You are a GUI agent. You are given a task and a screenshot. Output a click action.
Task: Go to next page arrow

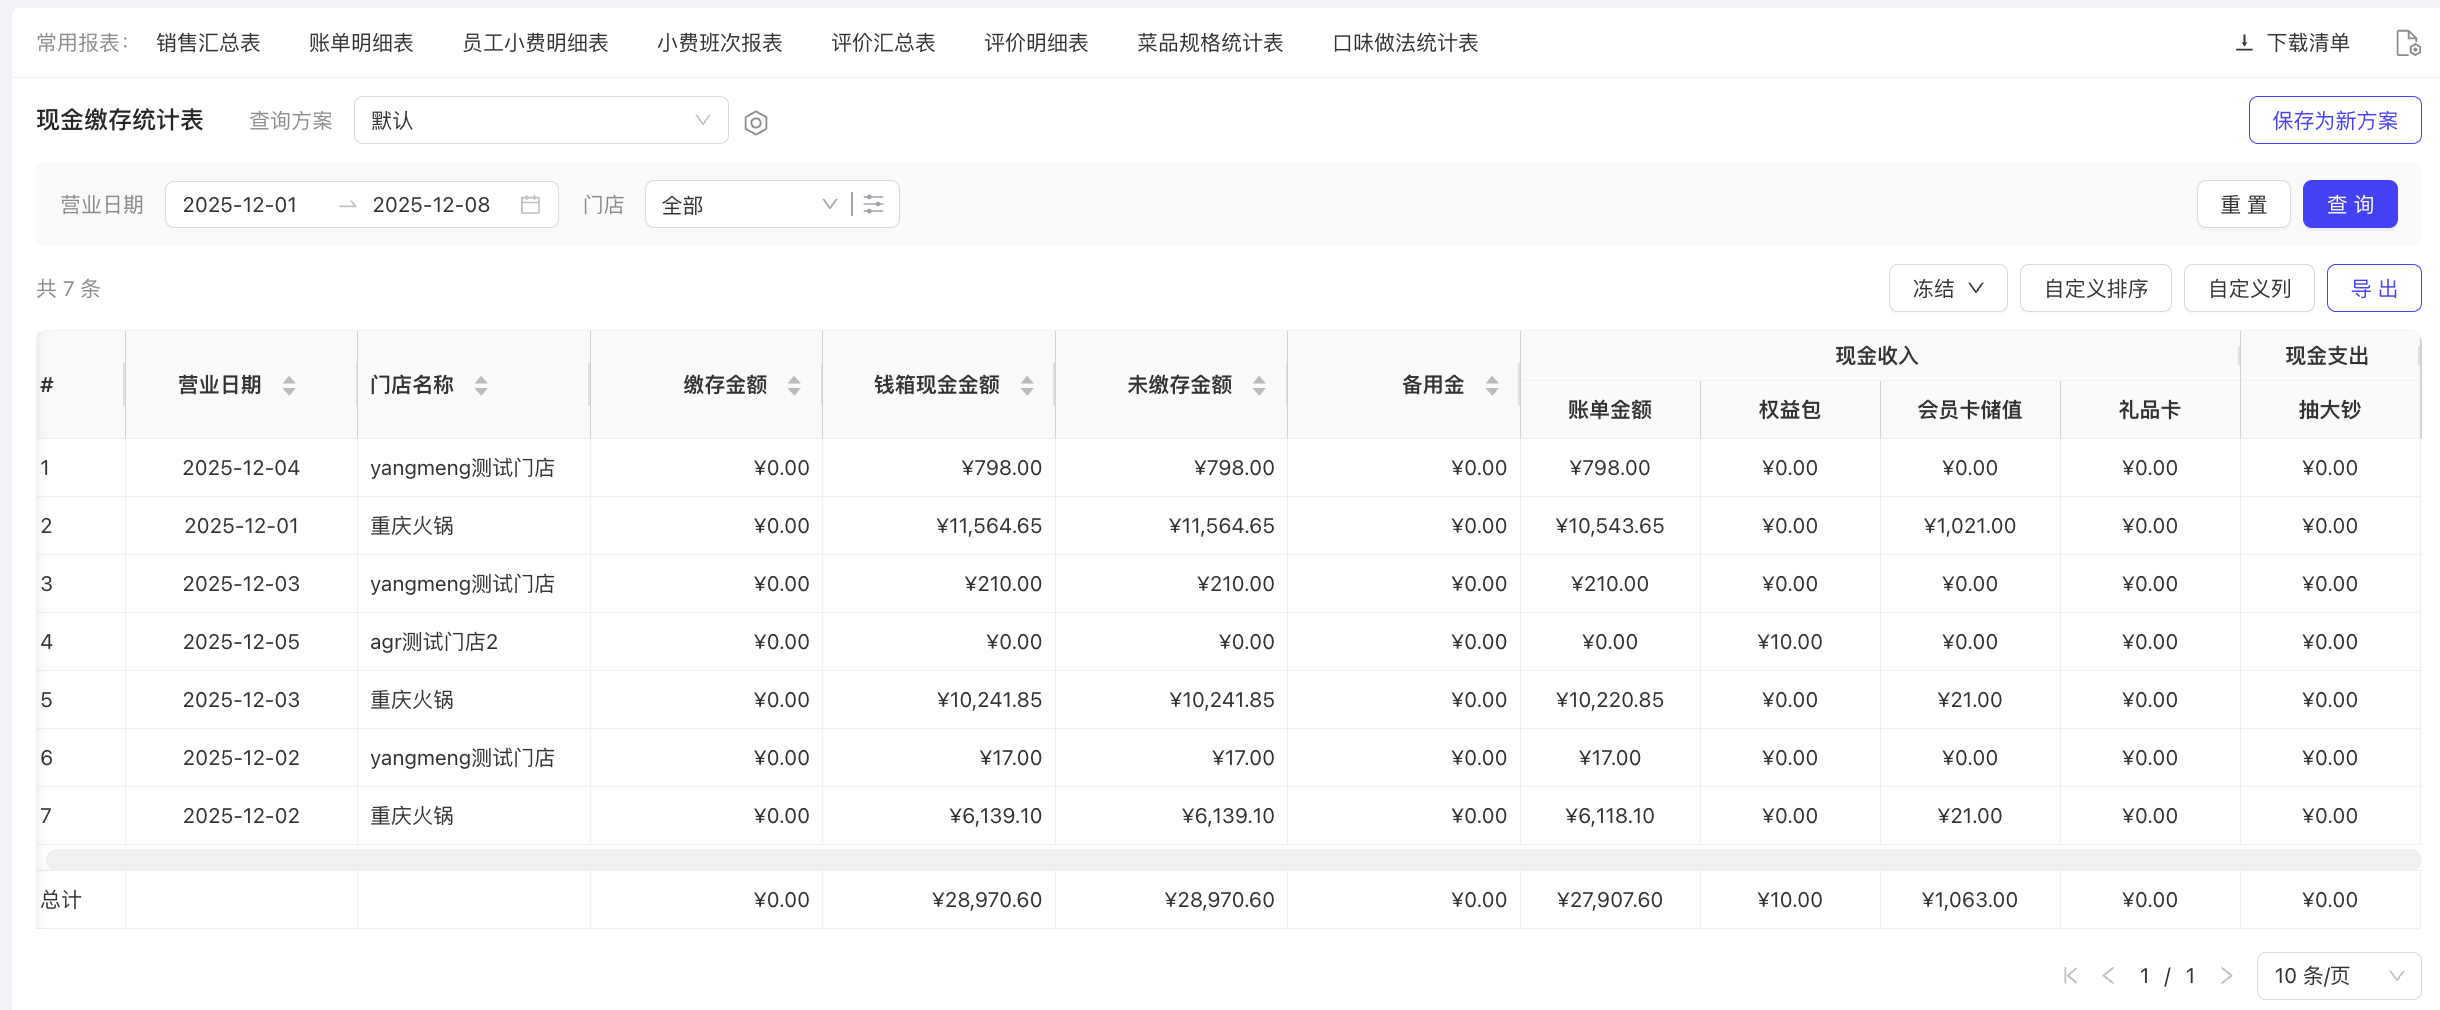[2226, 976]
